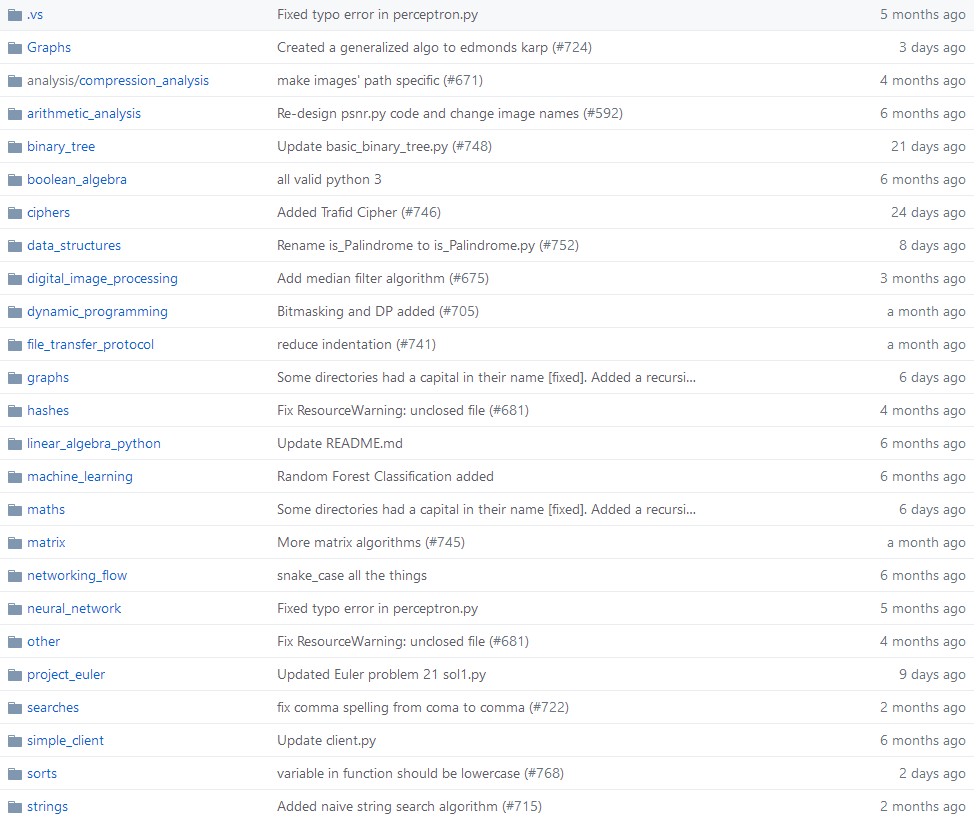This screenshot has width=974, height=819.
Task: Open the file_transfer_protocol directory
Action: point(90,344)
